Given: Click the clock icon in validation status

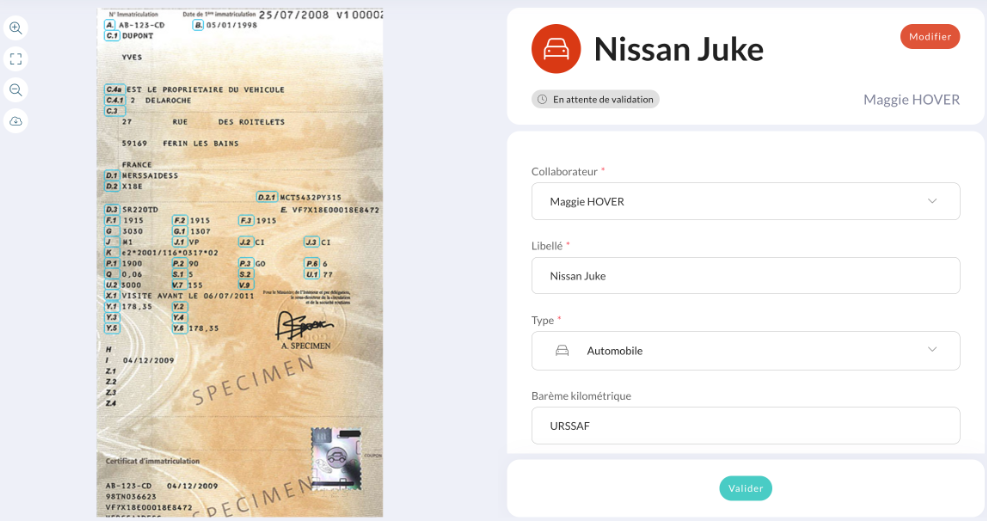Looking at the screenshot, I should point(542,99).
